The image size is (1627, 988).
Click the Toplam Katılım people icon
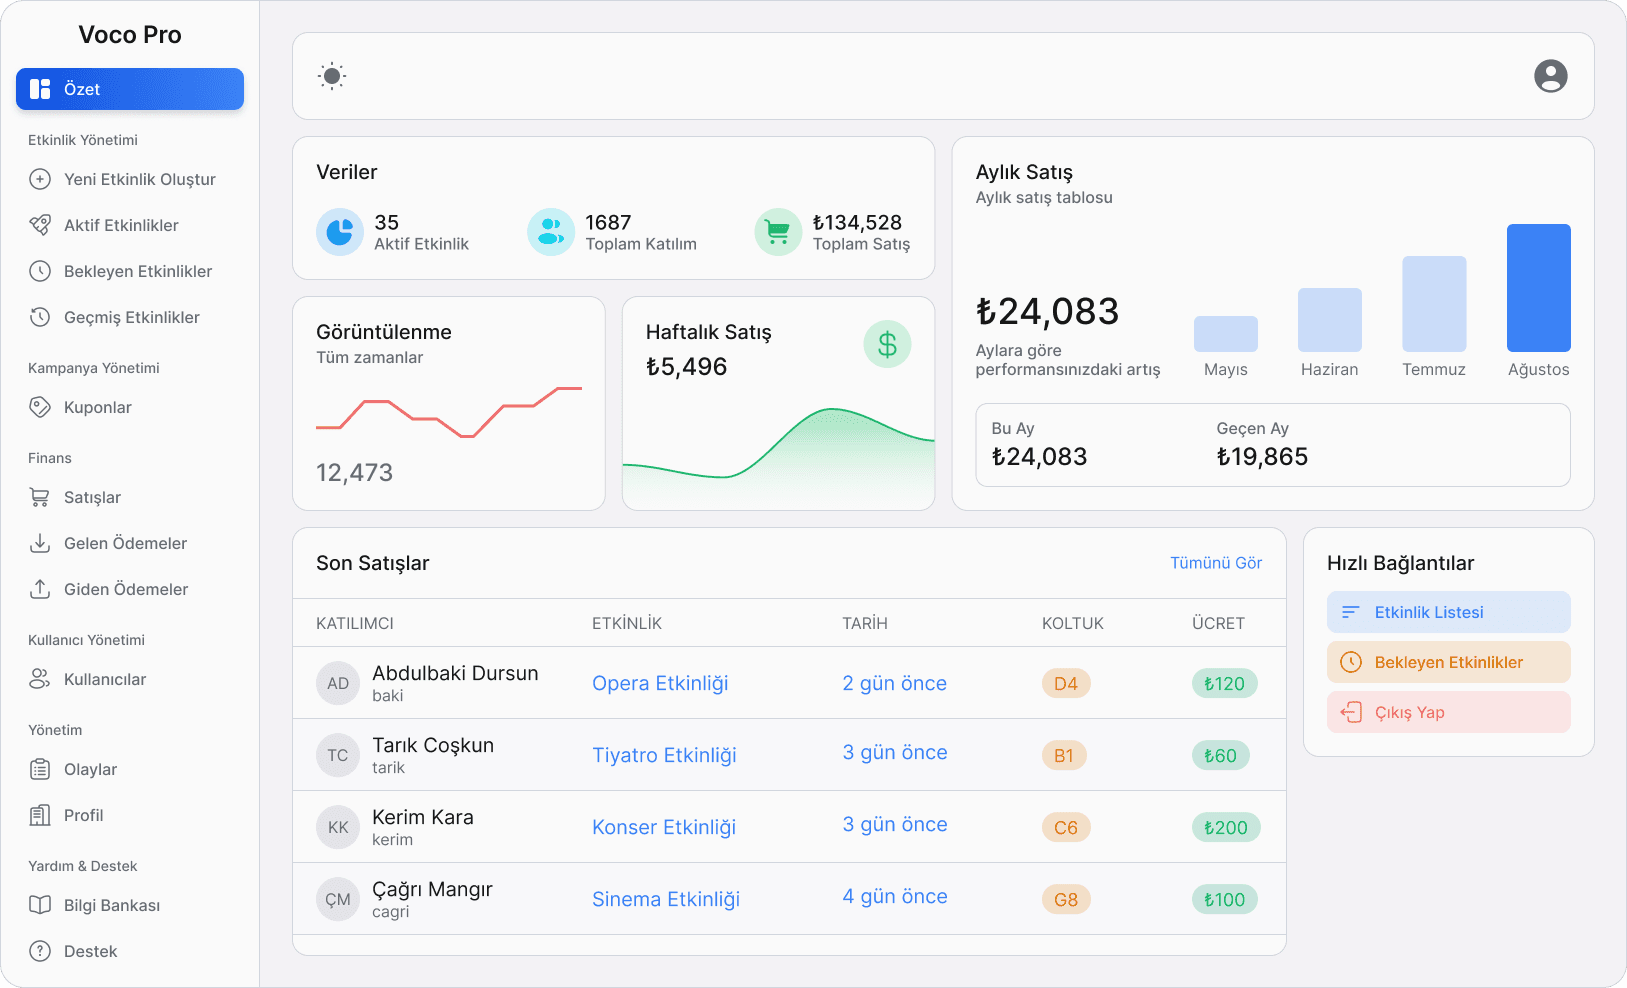[x=551, y=232]
